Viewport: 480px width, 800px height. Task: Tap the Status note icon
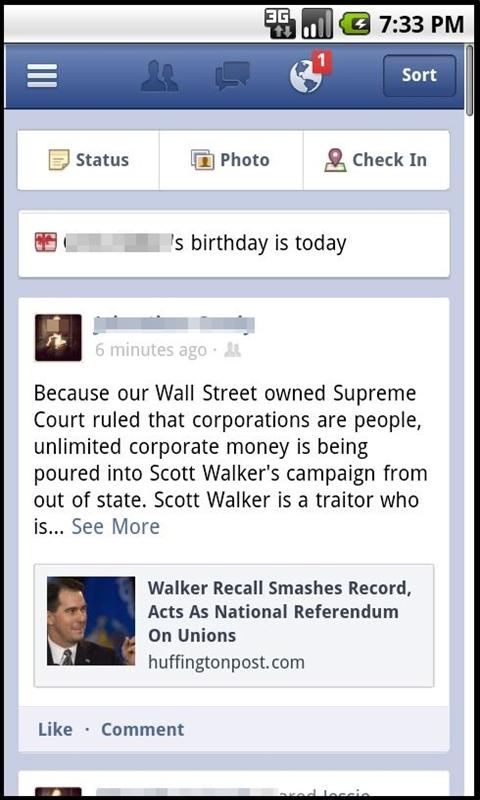59,160
